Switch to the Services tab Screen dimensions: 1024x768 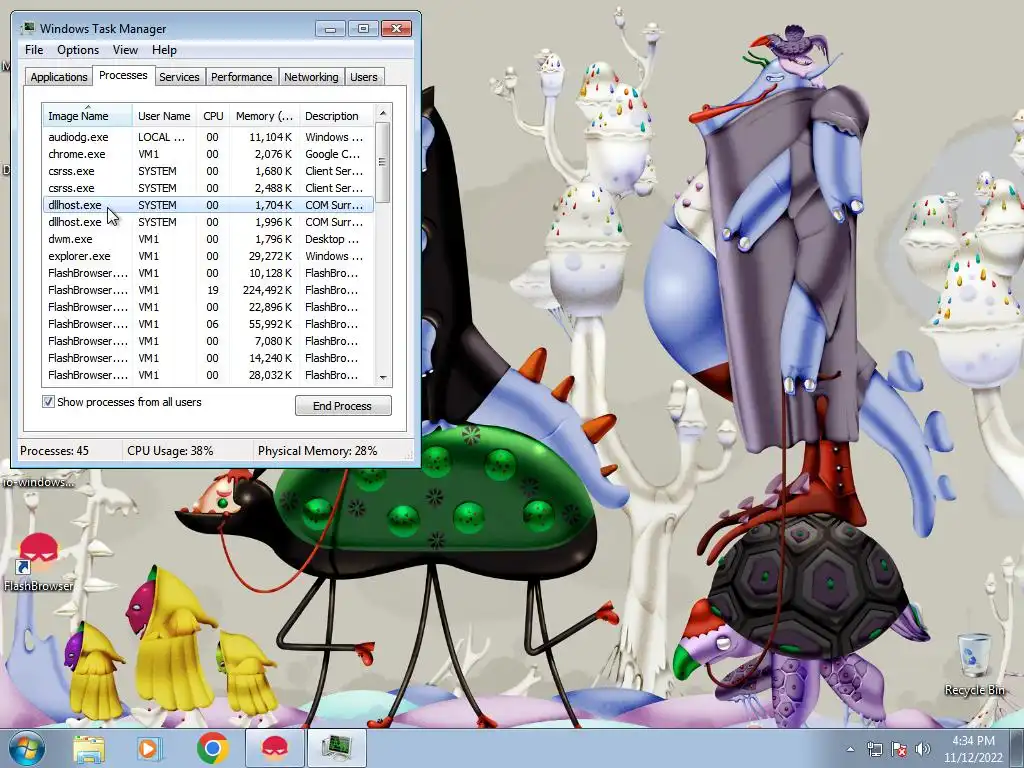(179, 77)
